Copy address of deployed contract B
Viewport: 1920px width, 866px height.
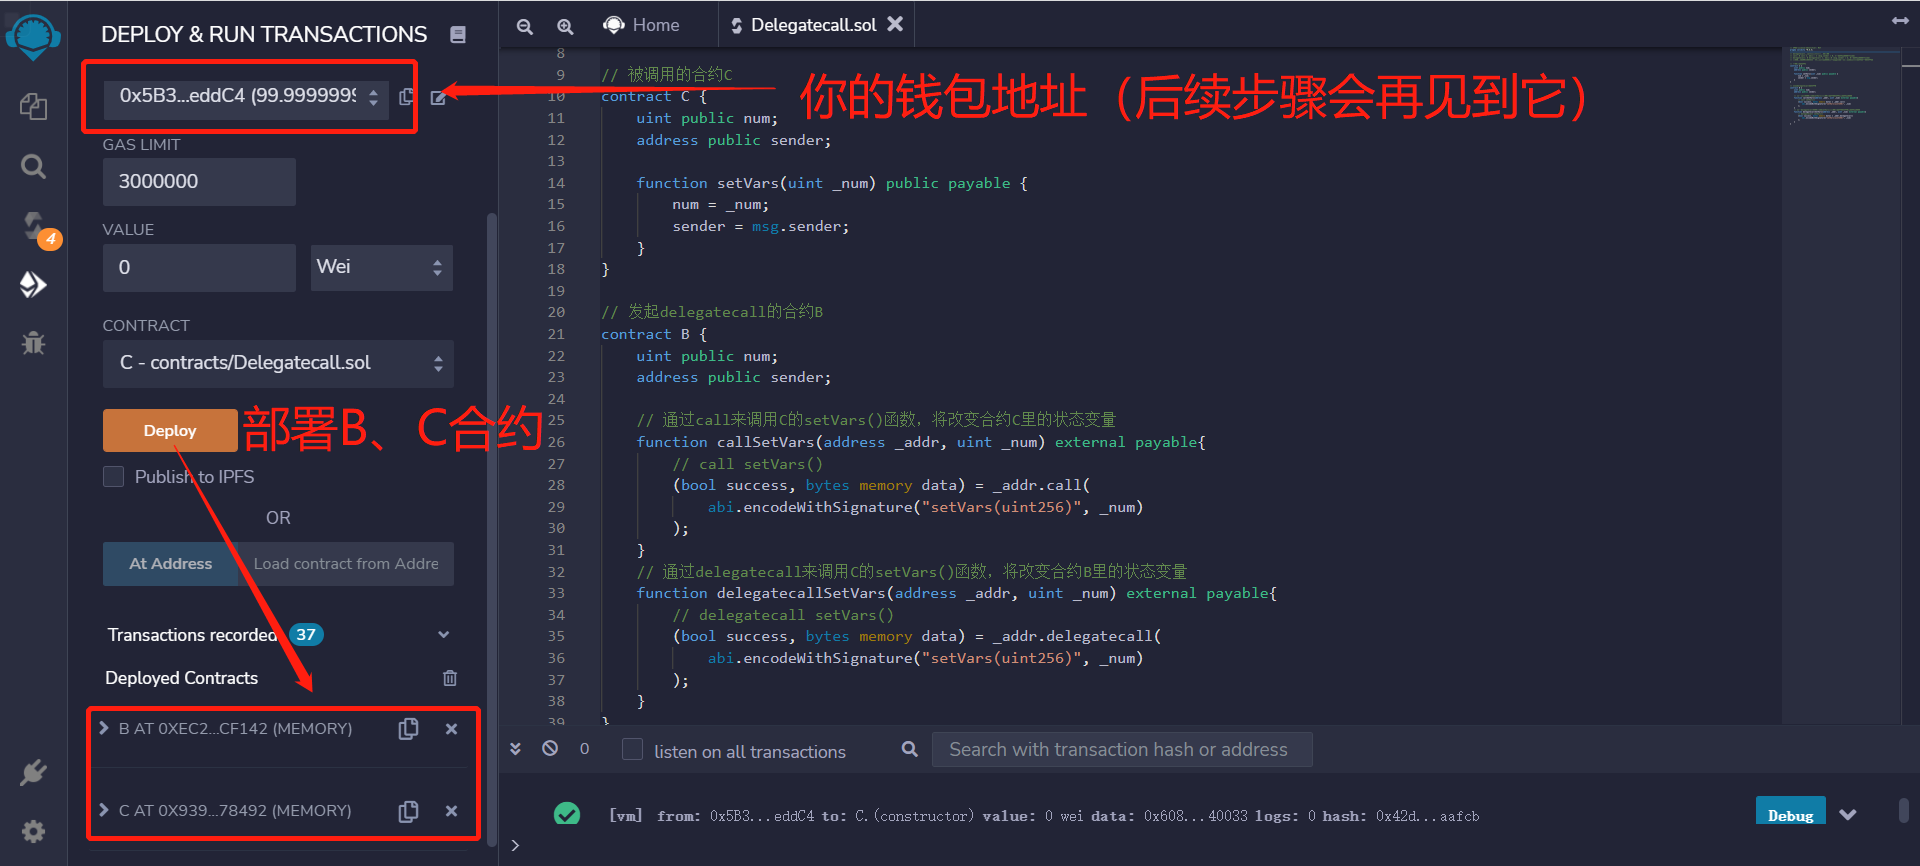pos(408,729)
